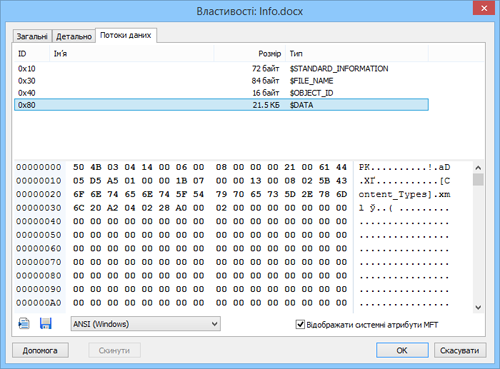500x369 pixels.
Task: Click the hex viewer scroll up arrow
Action: pyautogui.click(x=478, y=167)
